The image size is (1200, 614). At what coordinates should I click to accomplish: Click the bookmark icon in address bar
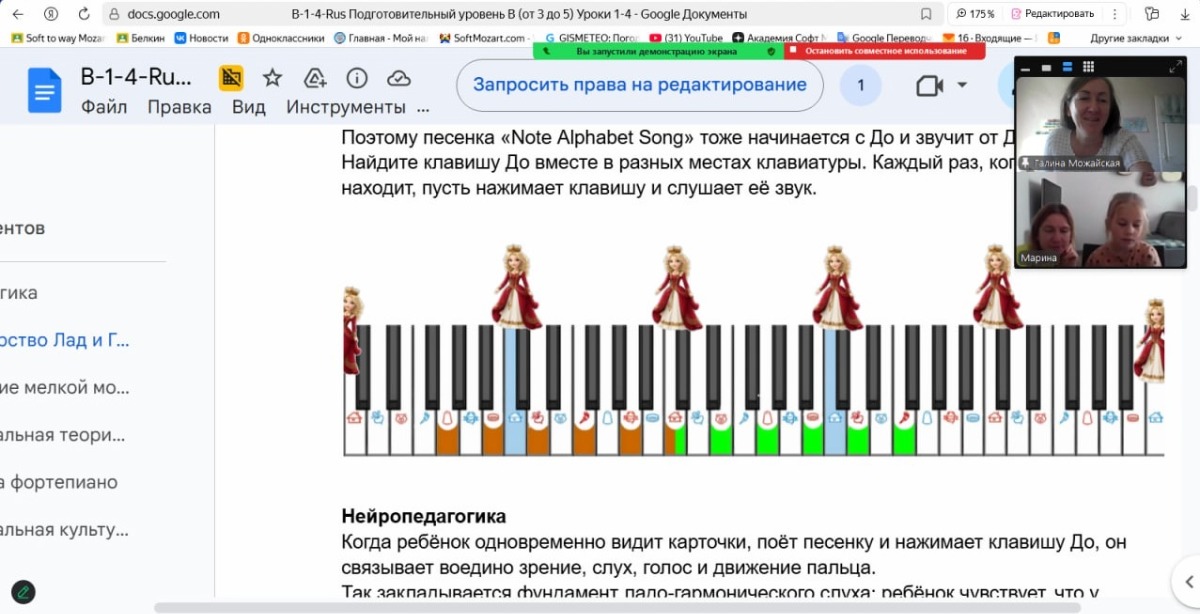pyautogui.click(x=926, y=14)
